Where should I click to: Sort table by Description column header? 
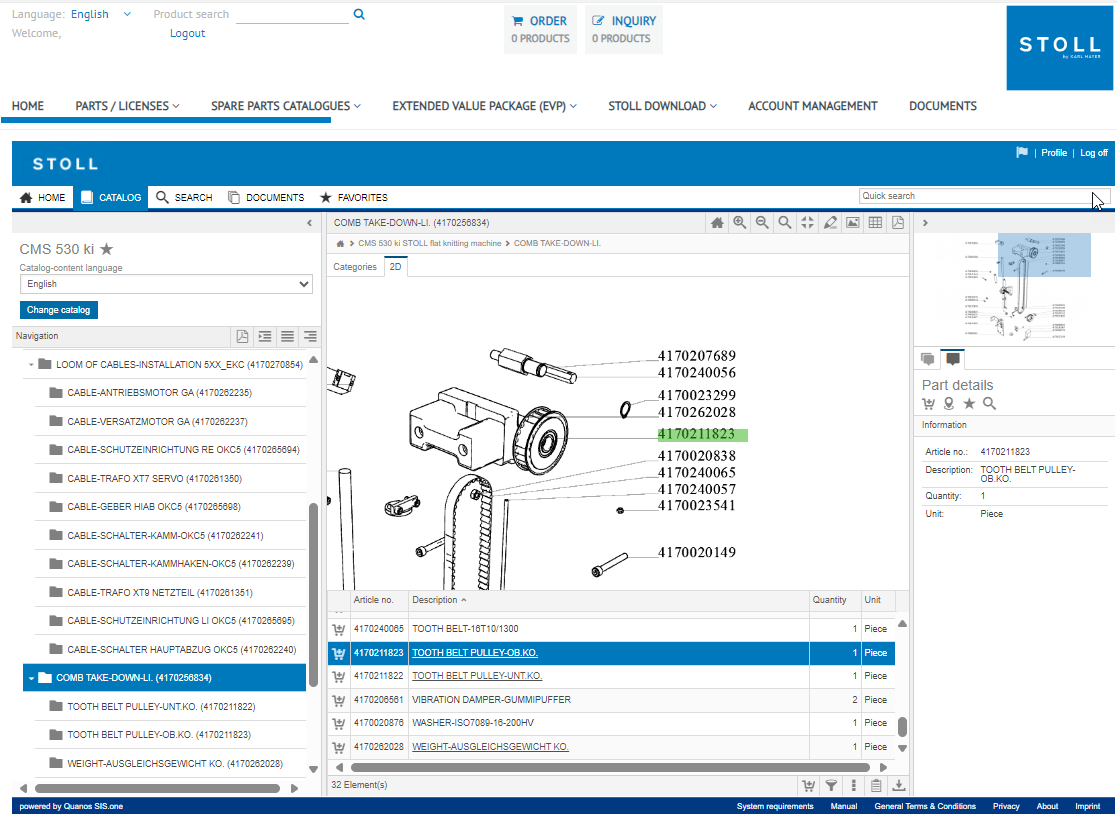click(x=439, y=600)
